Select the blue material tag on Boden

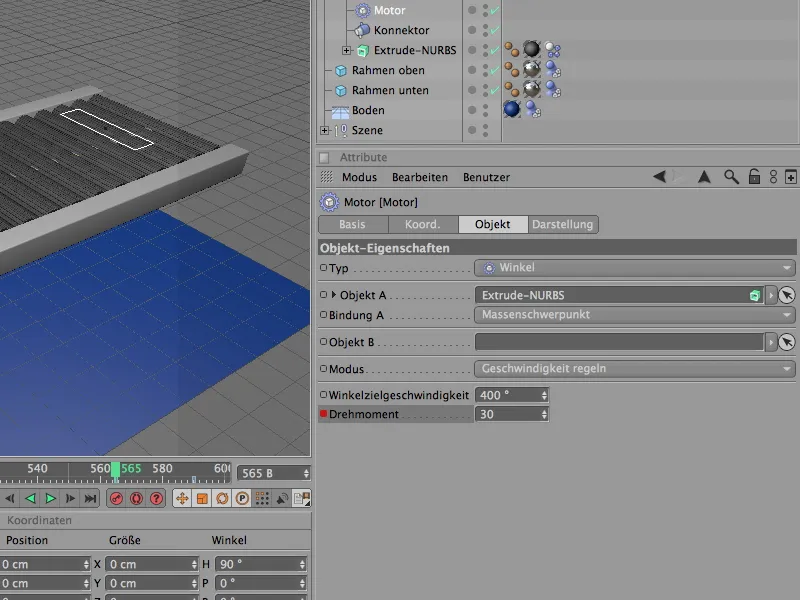[512, 110]
